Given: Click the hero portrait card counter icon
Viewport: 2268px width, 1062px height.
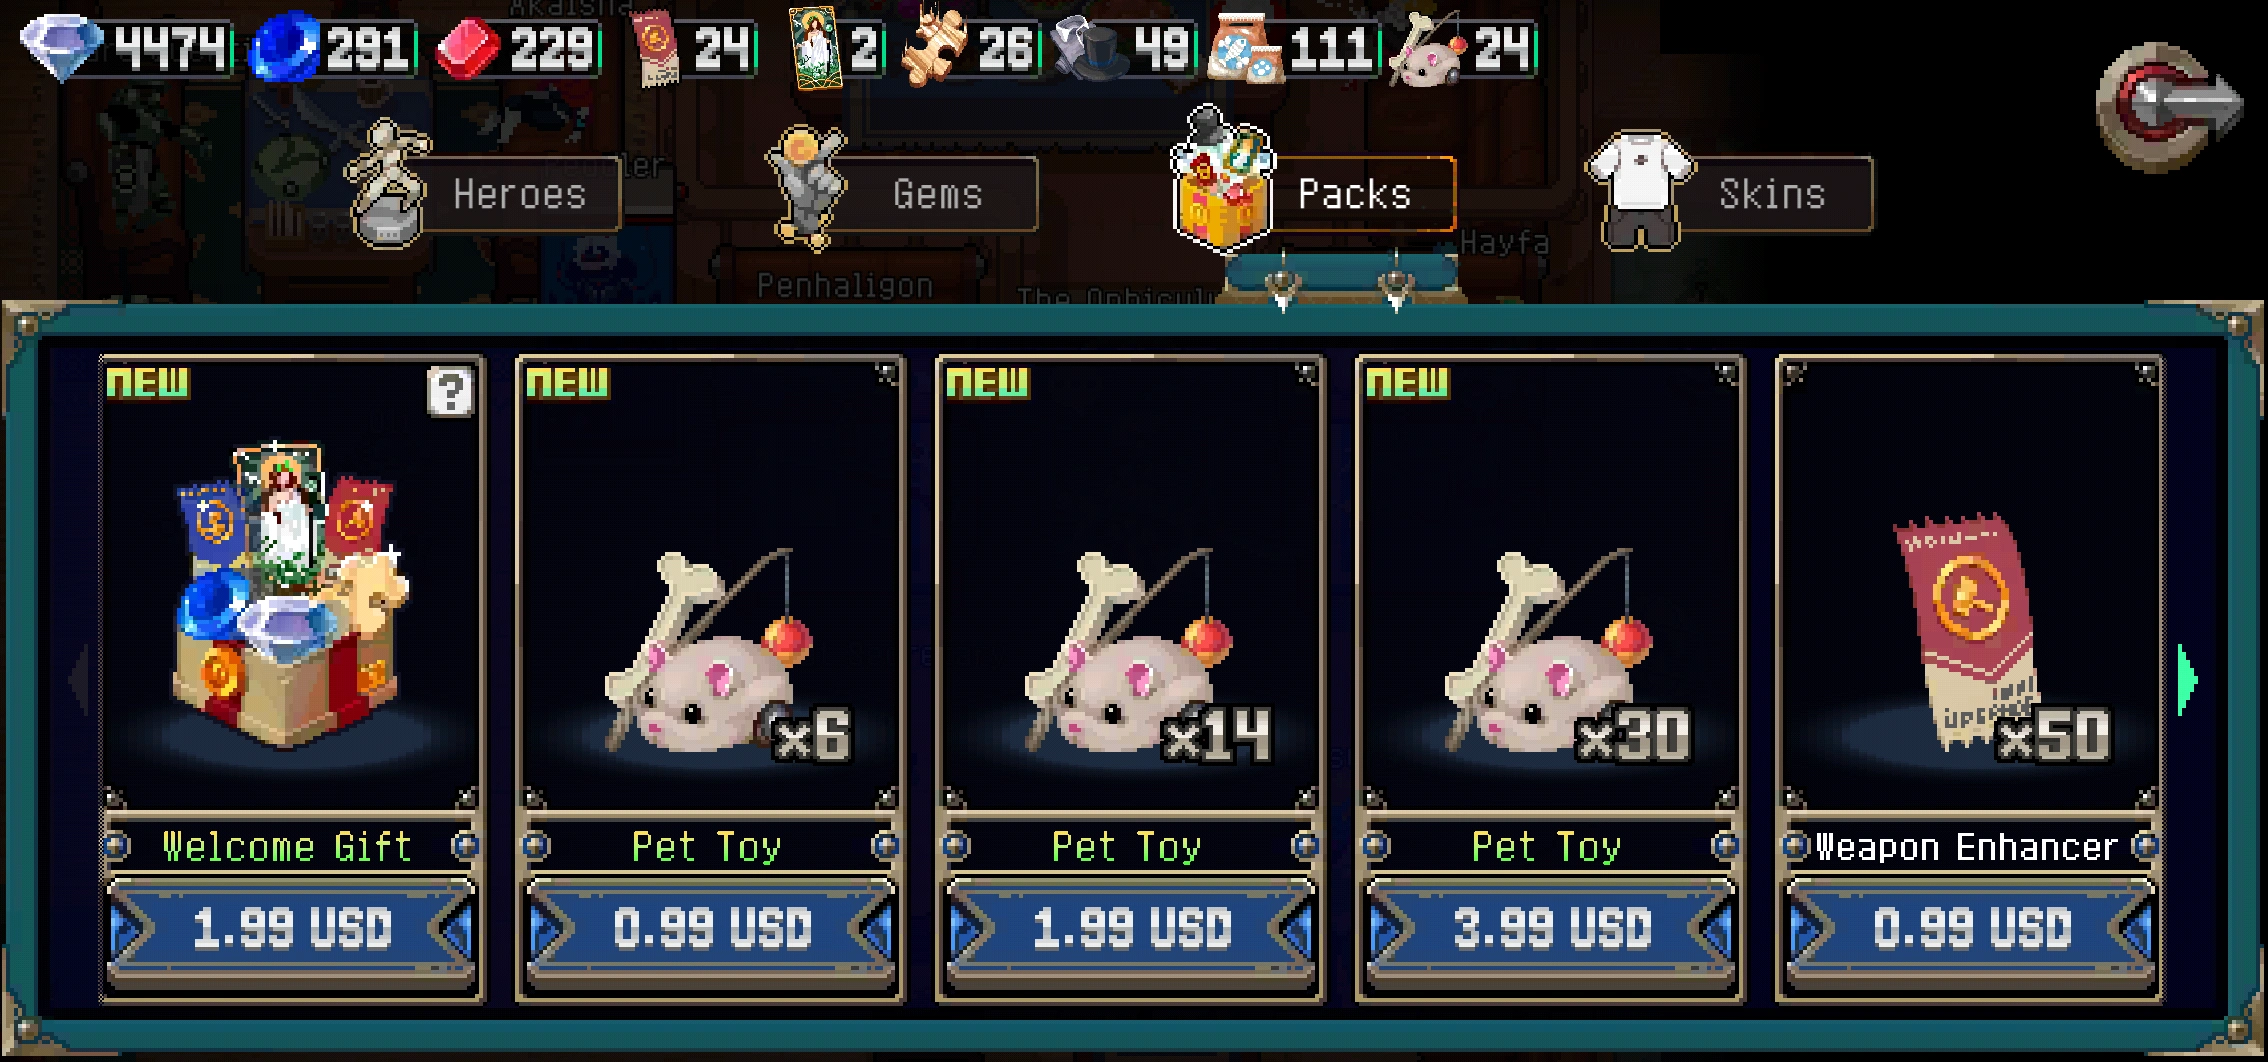Looking at the screenshot, I should pyautogui.click(x=816, y=47).
